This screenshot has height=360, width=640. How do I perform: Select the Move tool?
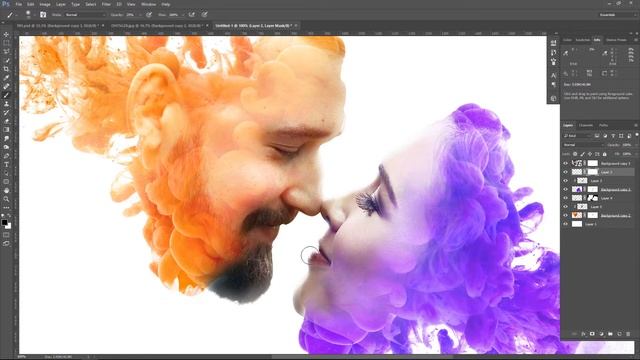coord(6,35)
